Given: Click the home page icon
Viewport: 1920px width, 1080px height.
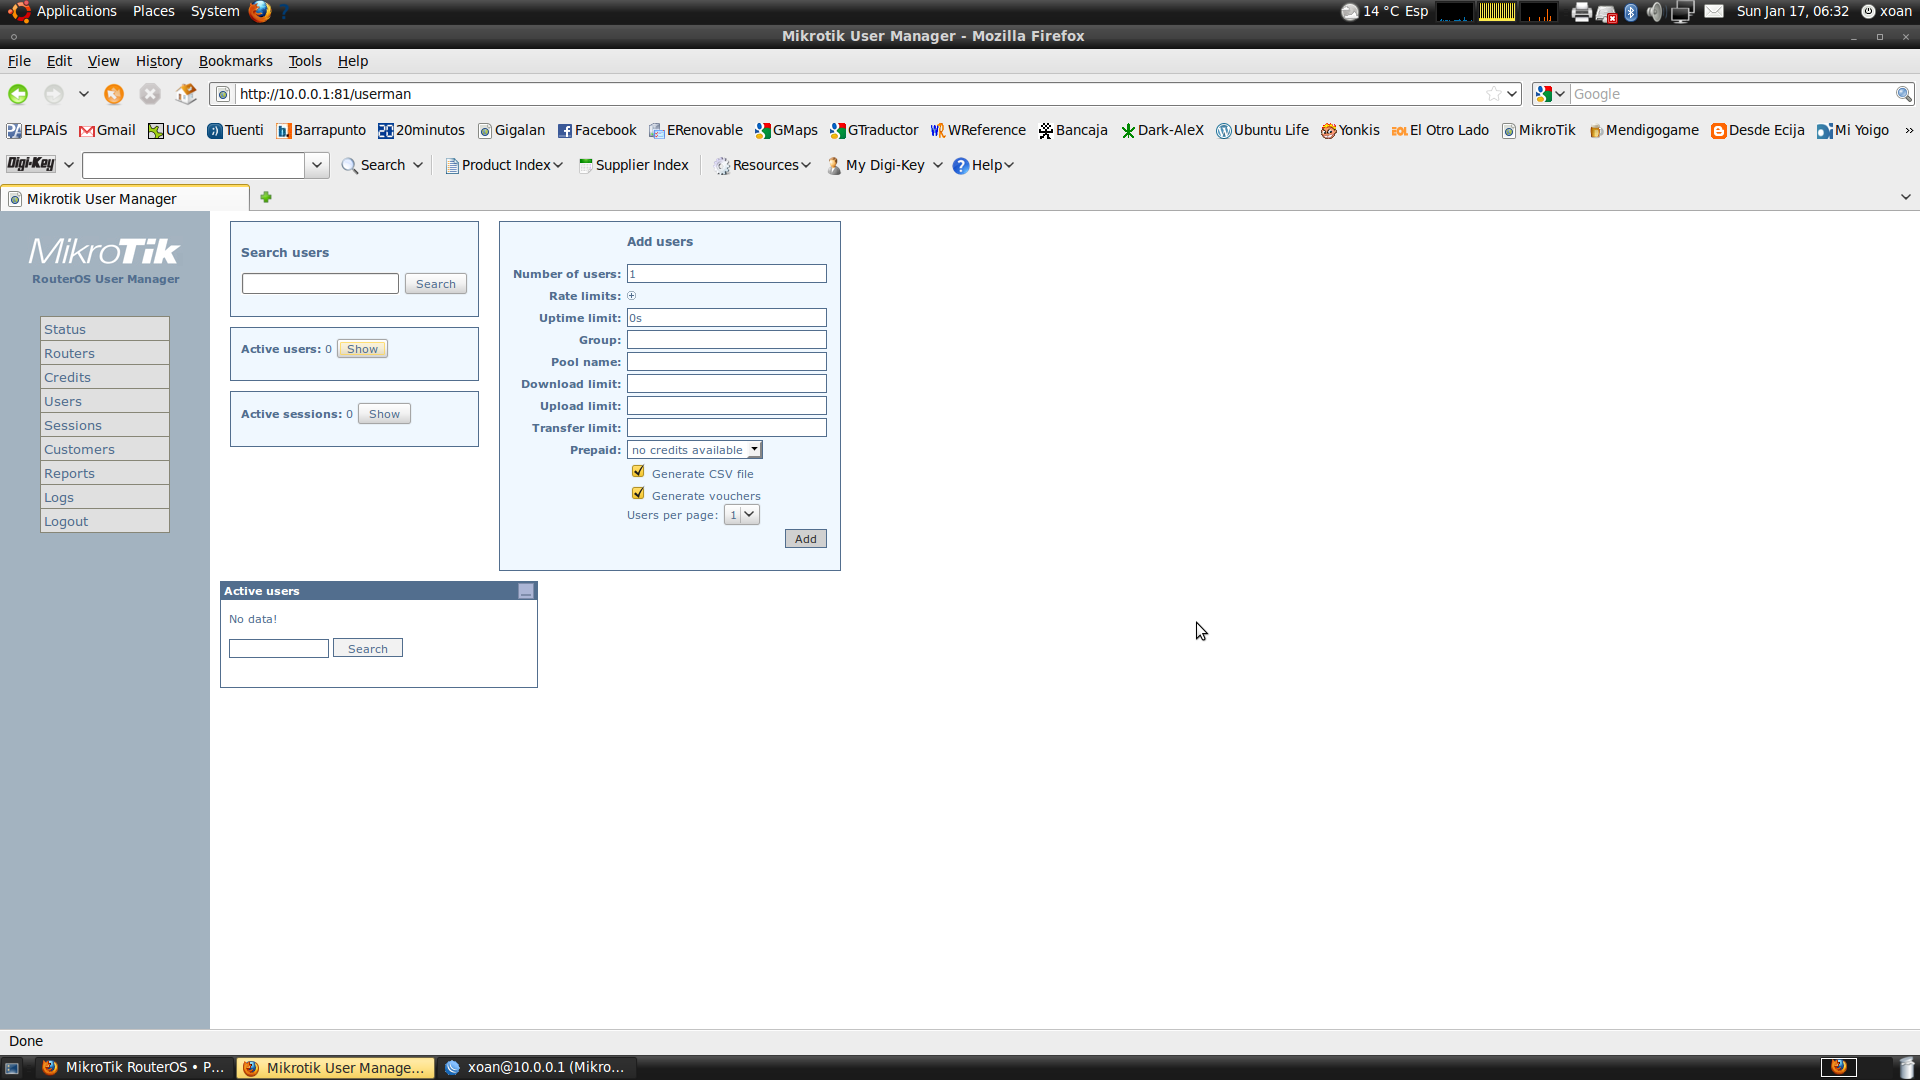Looking at the screenshot, I should [186, 94].
